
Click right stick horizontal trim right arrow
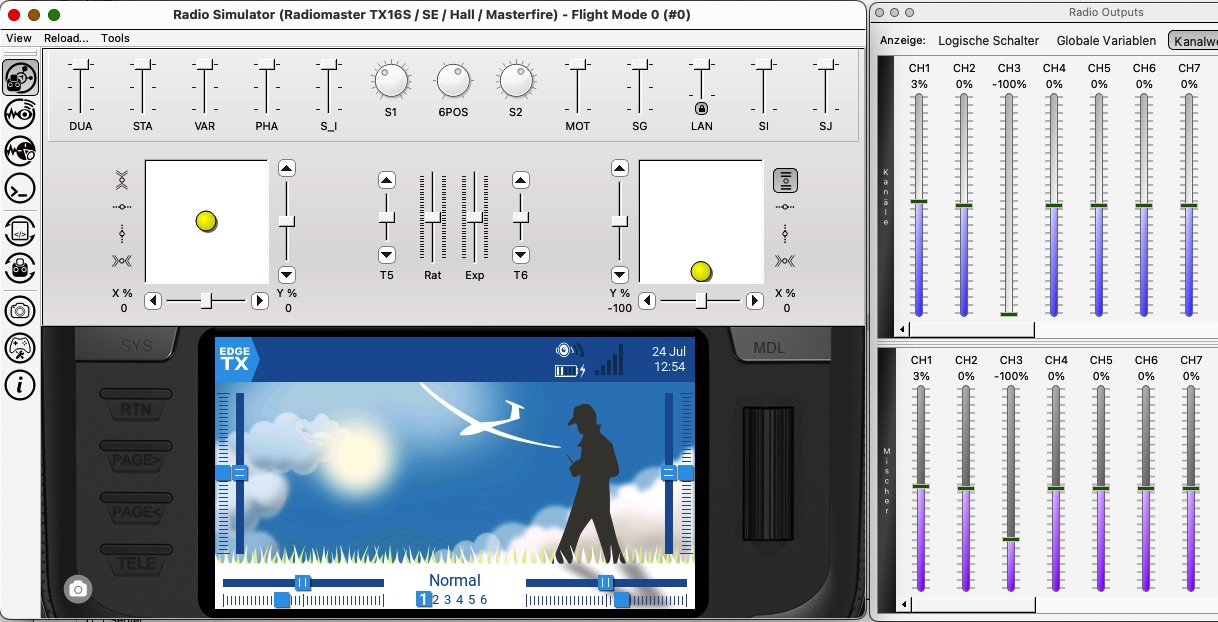(x=753, y=300)
